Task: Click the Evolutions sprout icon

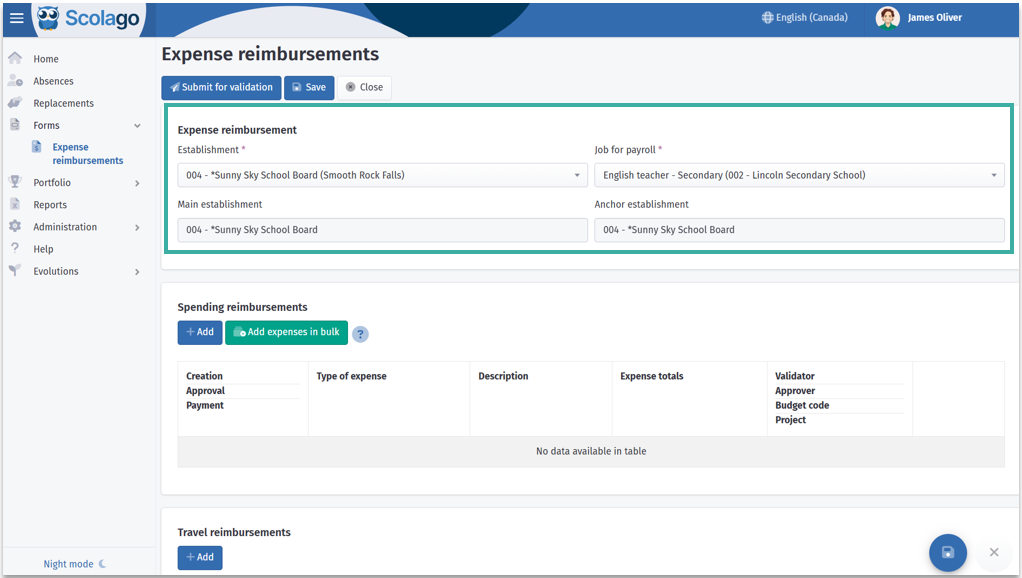Action: (15, 270)
